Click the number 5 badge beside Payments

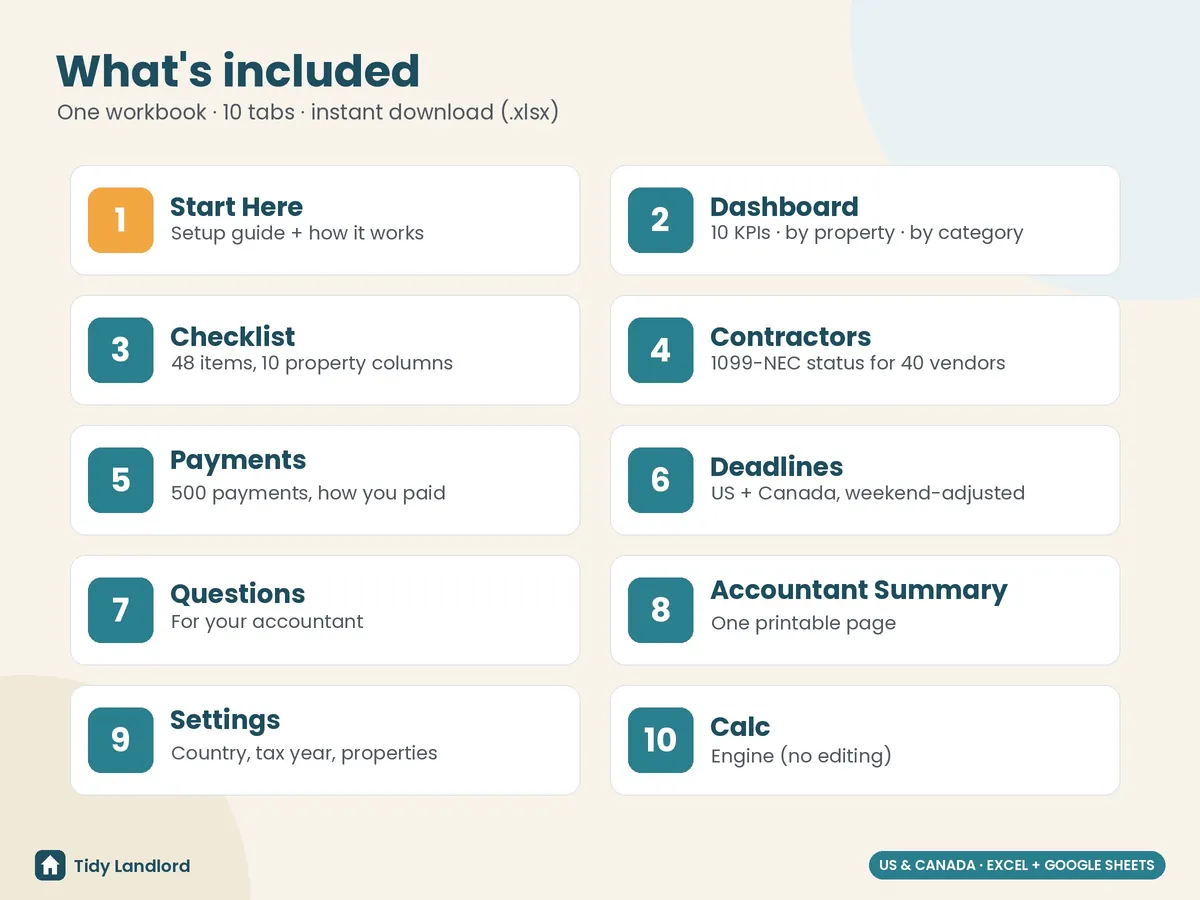[x=121, y=480]
